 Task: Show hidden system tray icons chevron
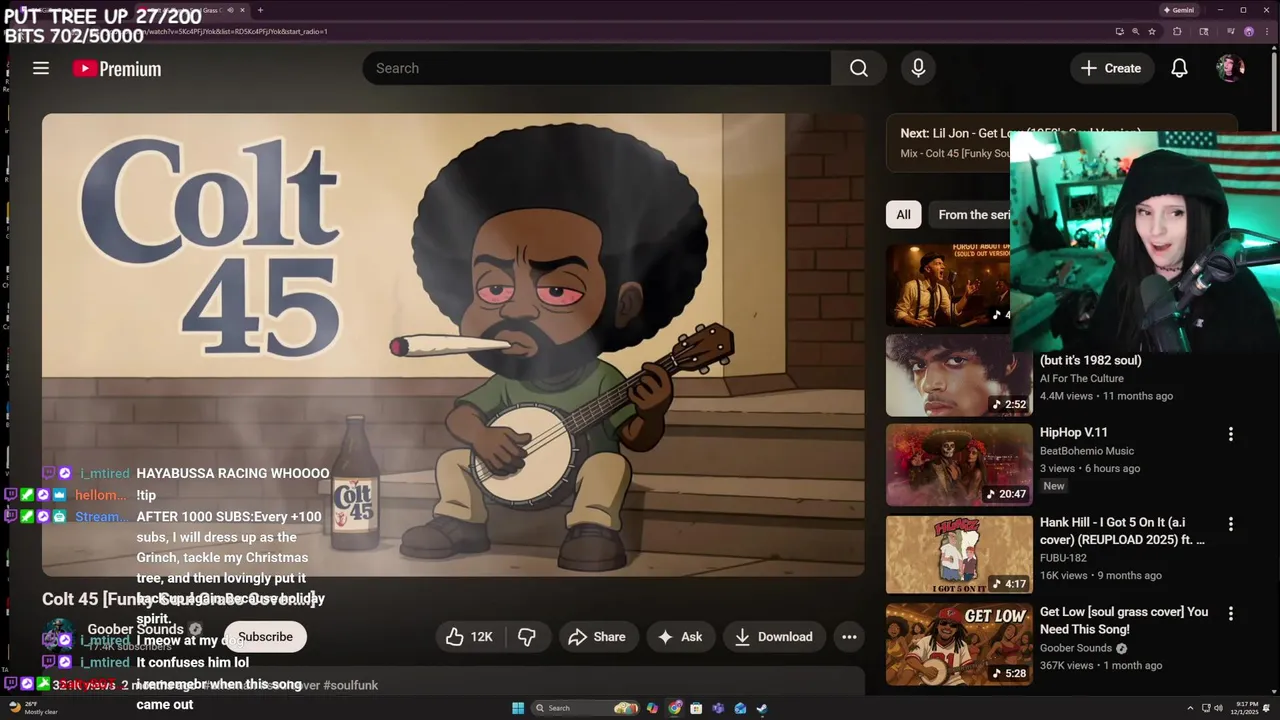click(x=1191, y=708)
